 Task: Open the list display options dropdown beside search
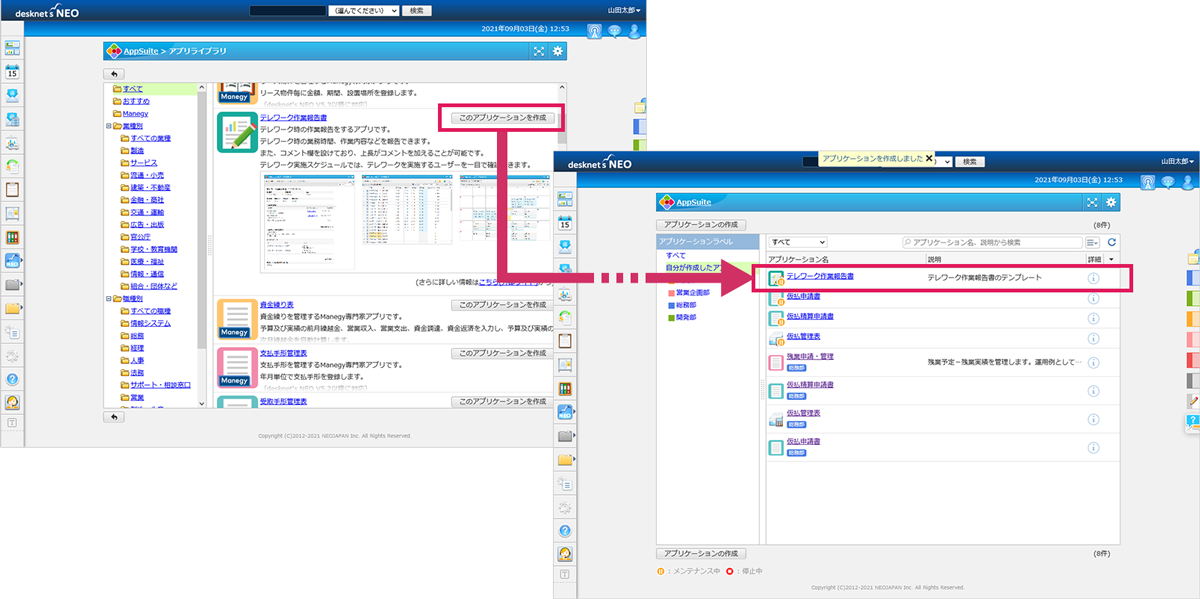(x=1092, y=242)
